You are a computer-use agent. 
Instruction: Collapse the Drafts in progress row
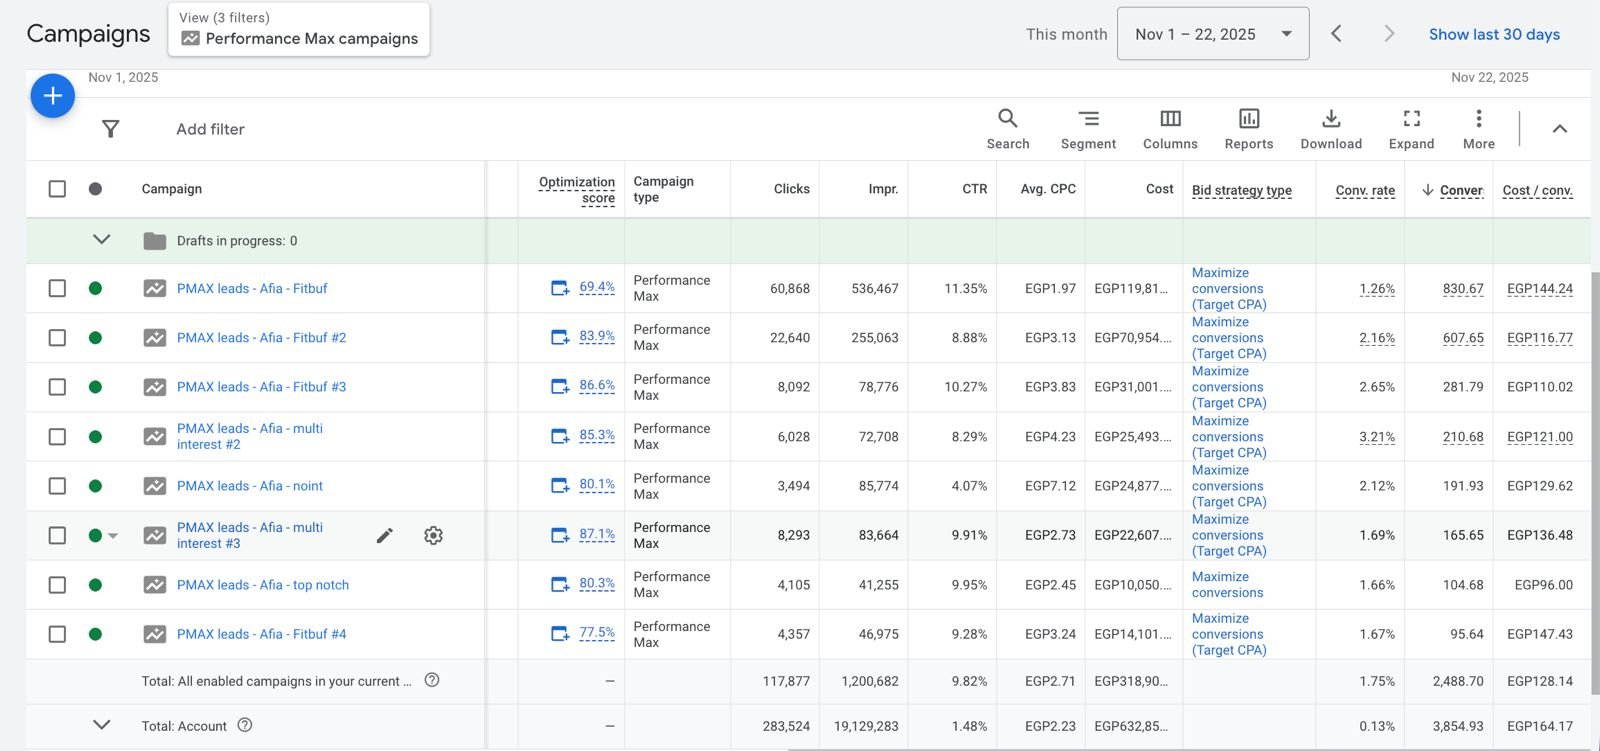coord(101,240)
